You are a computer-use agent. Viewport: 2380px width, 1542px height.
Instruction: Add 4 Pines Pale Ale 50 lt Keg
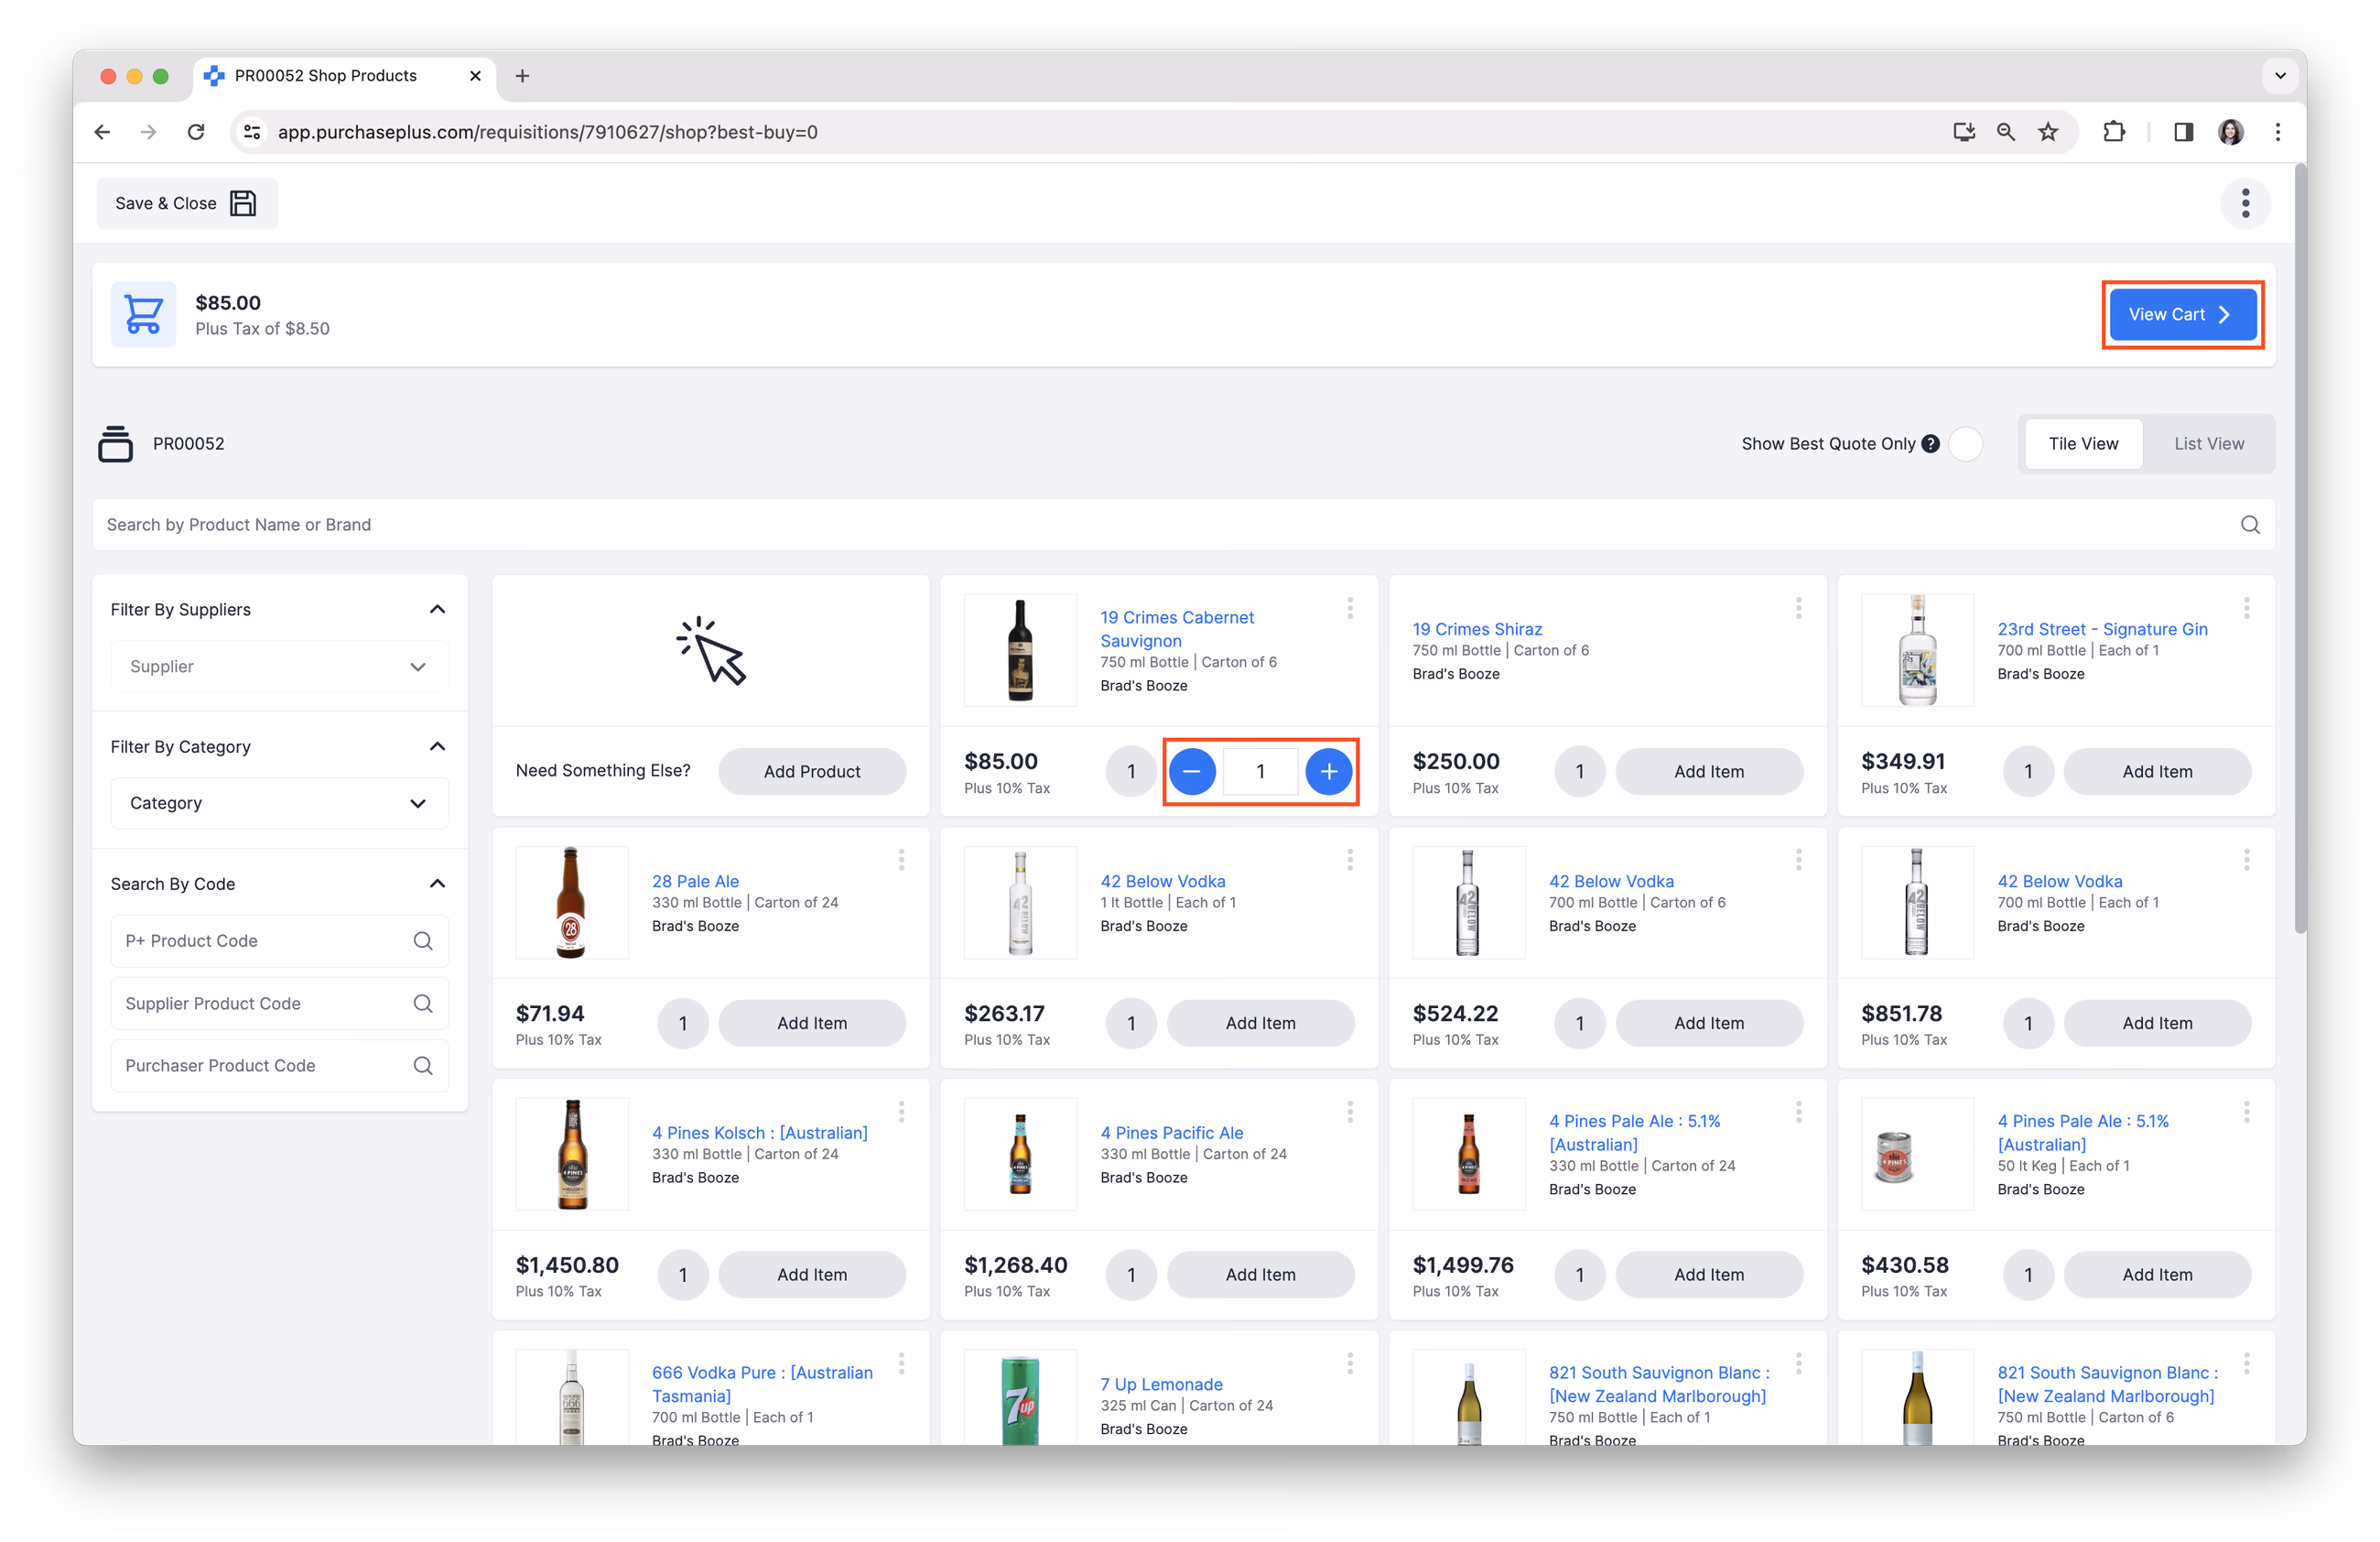tap(2156, 1274)
